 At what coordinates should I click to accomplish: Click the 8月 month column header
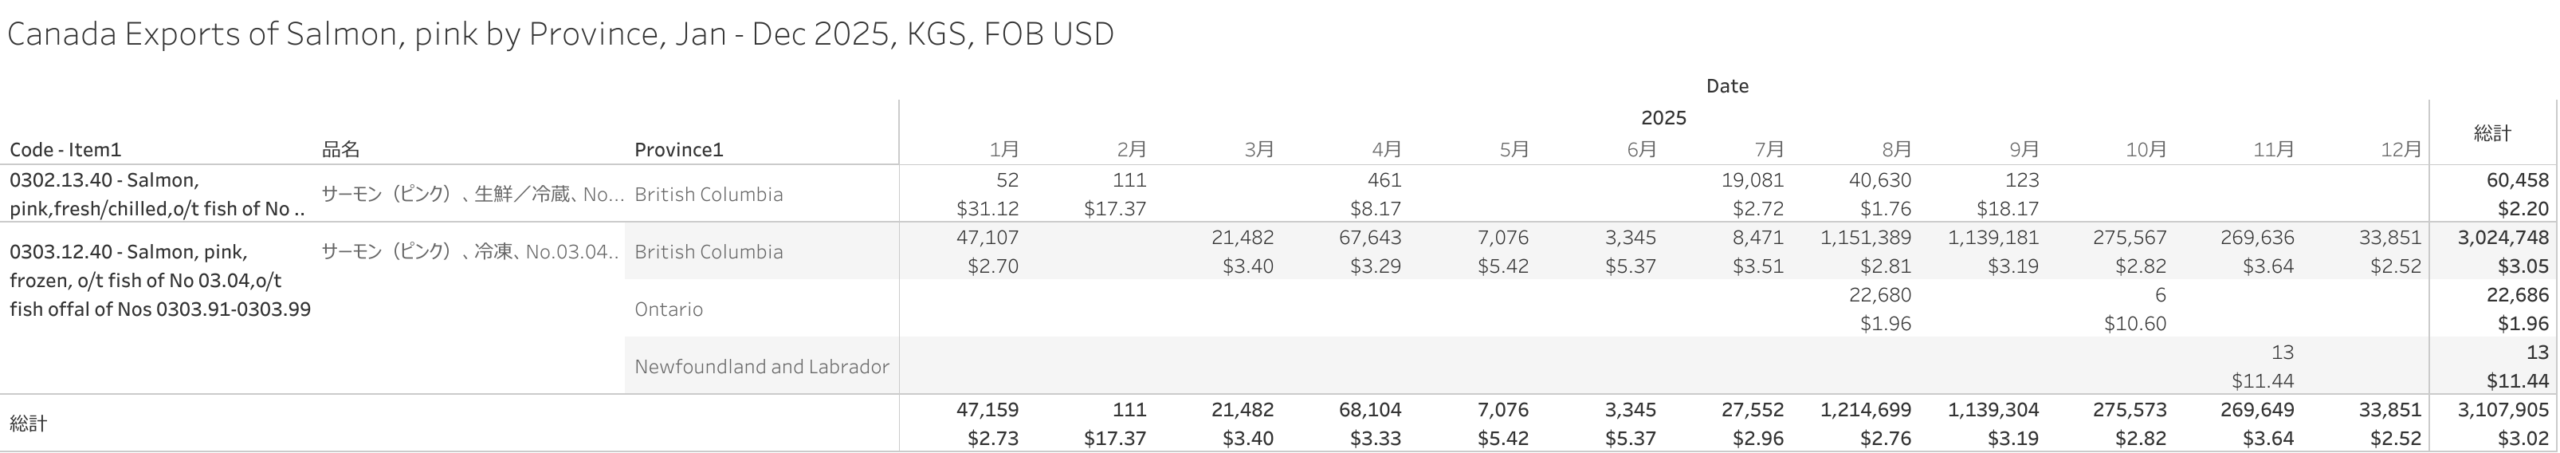coord(1896,150)
